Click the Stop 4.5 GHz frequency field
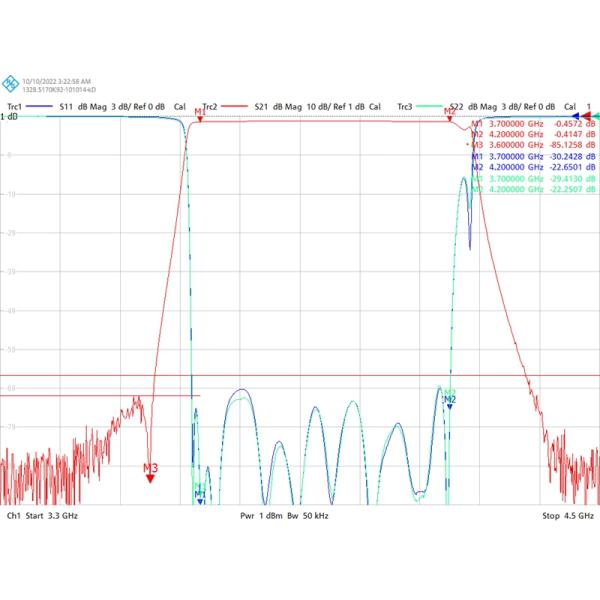Image resolution: width=600 pixels, height=600 pixels. 568,516
